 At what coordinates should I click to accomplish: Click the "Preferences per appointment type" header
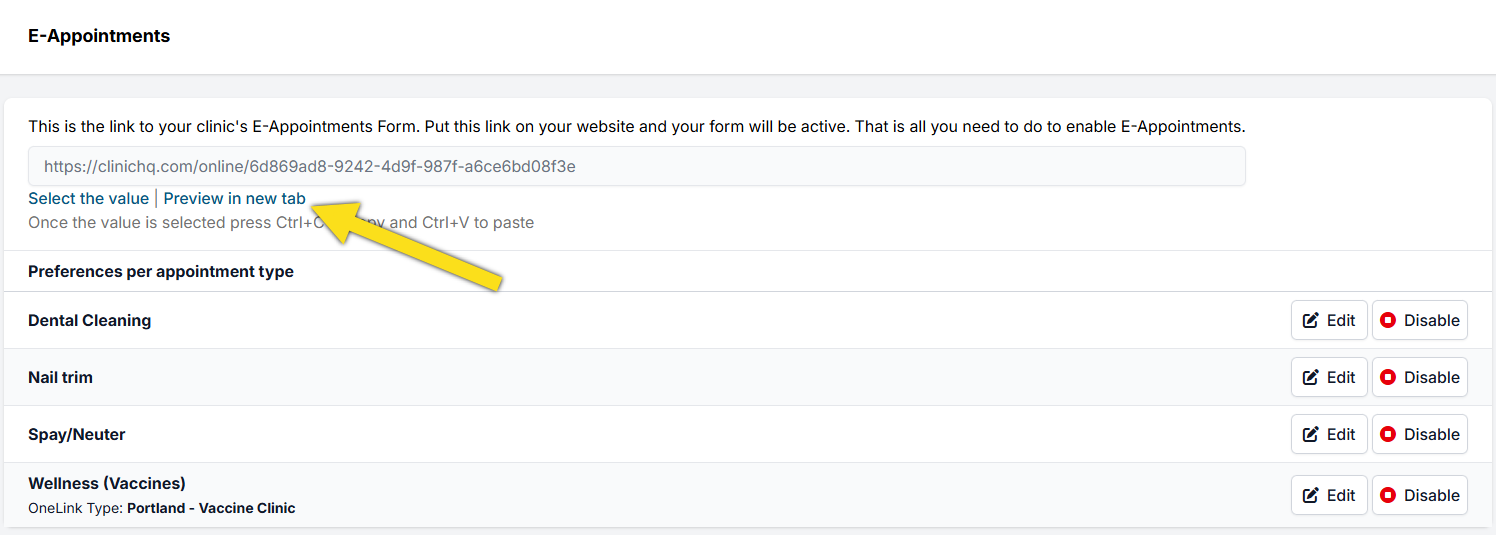coord(161,272)
